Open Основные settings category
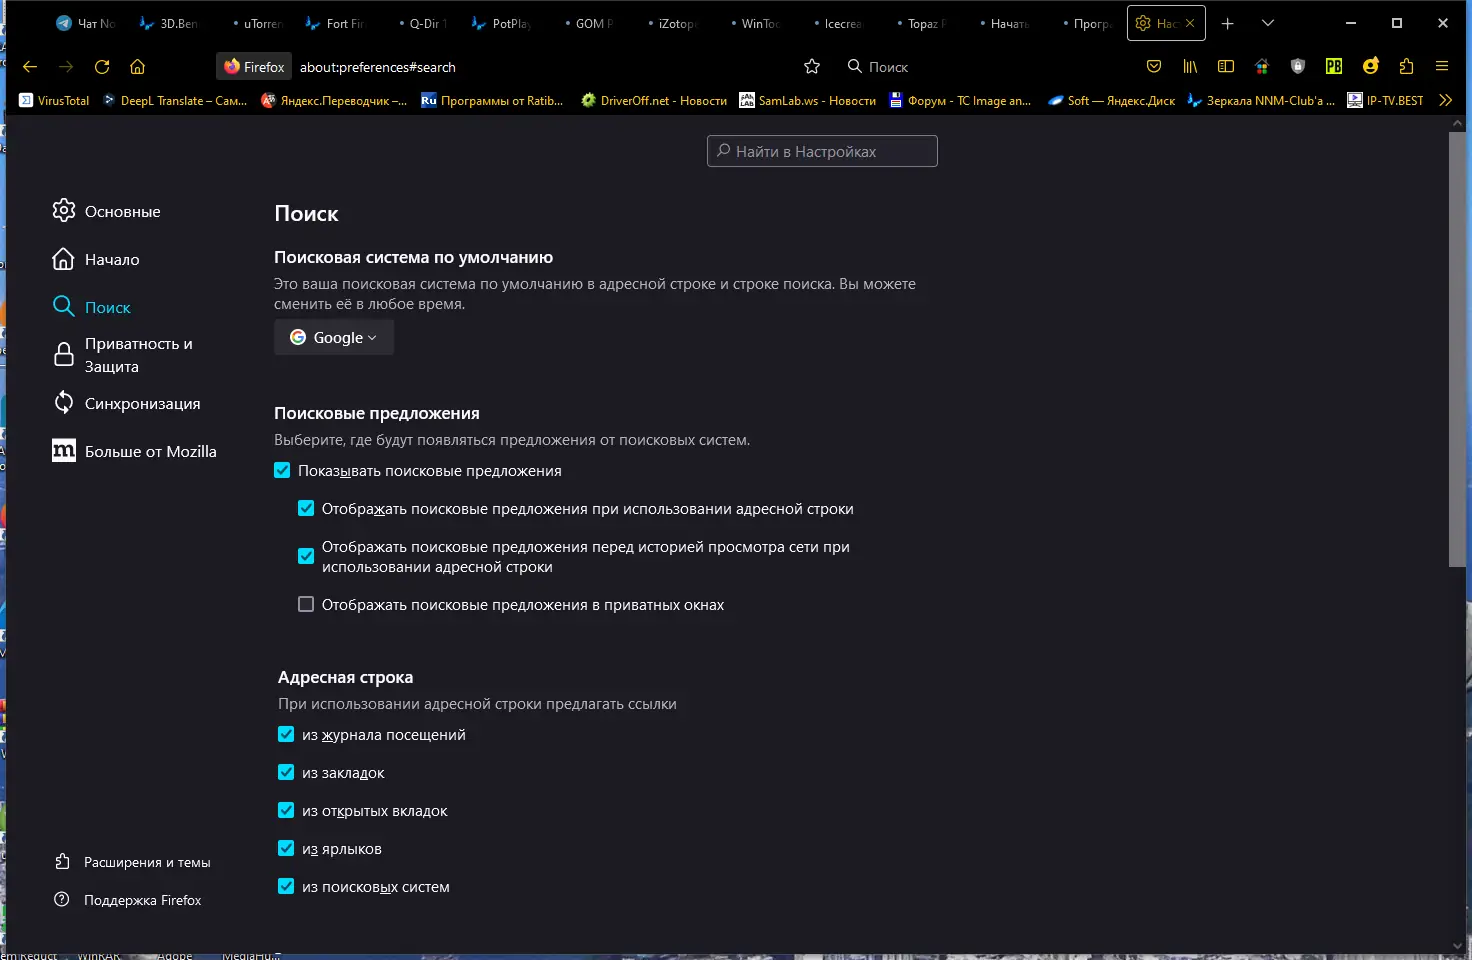This screenshot has height=960, width=1472. point(106,211)
